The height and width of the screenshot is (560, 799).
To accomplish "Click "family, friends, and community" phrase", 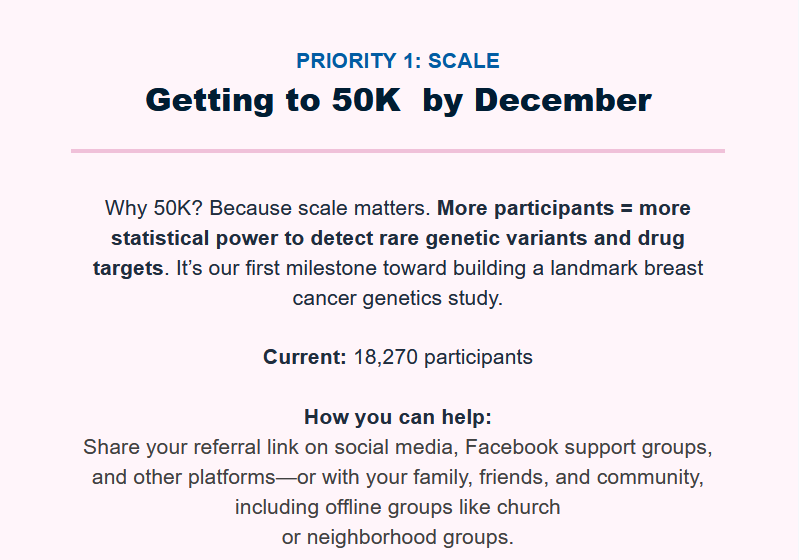I will [573, 477].
